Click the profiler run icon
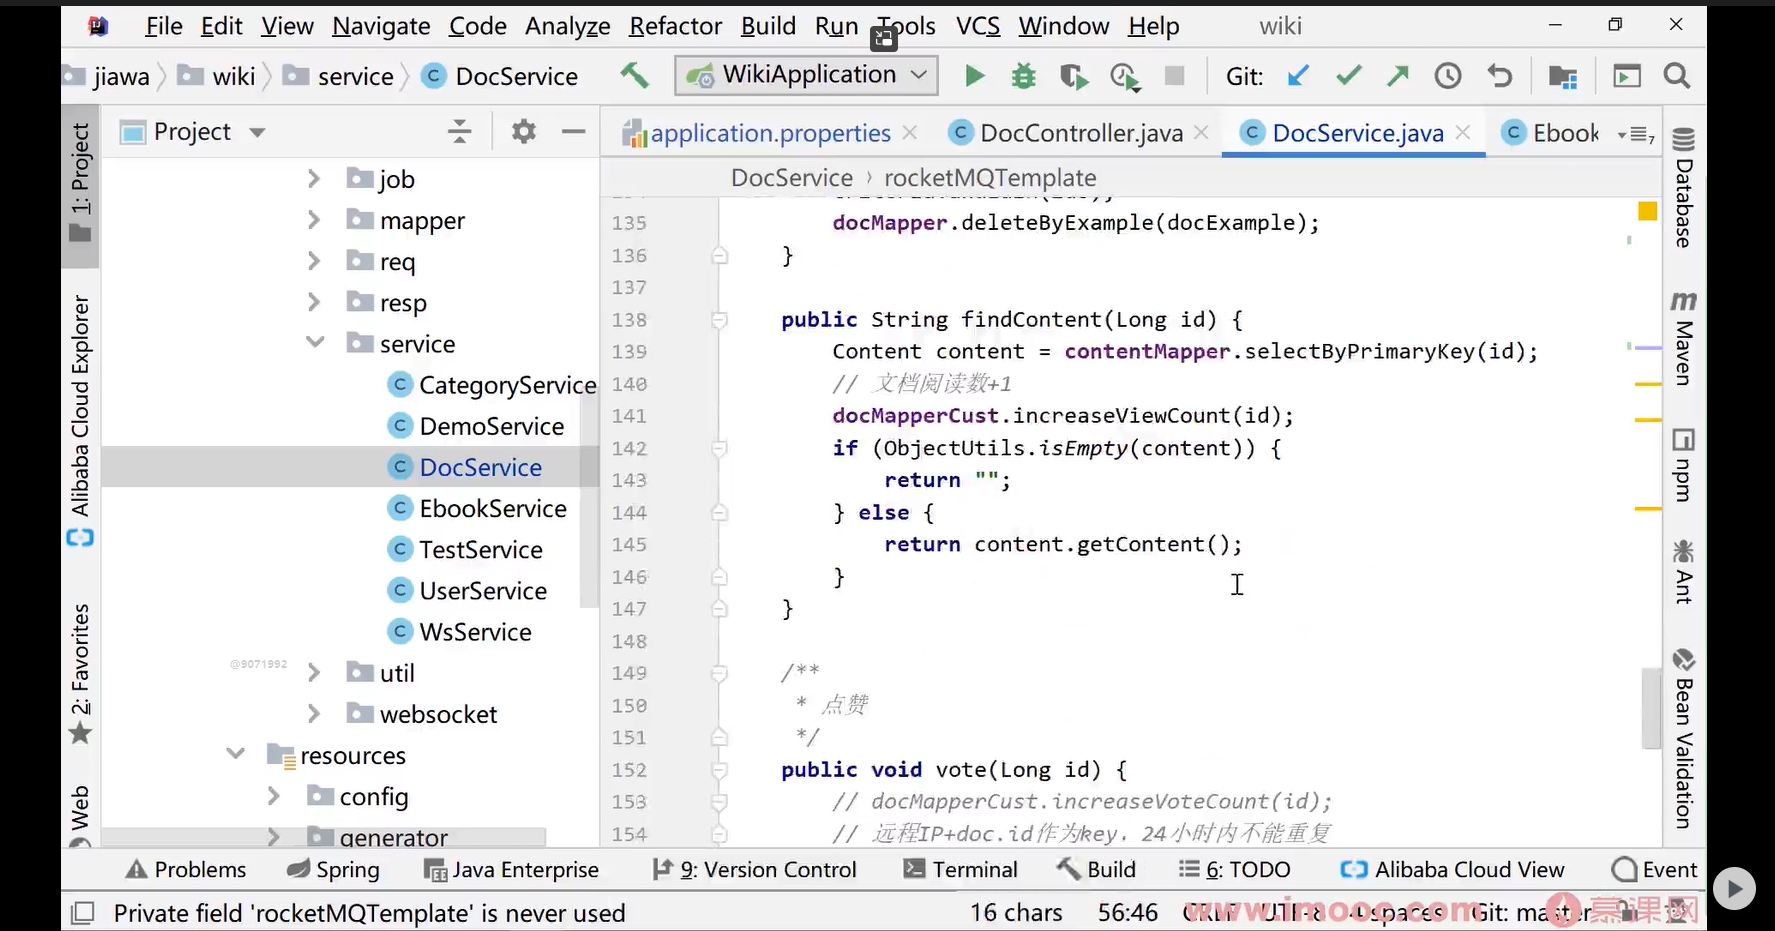1775x931 pixels. (1125, 77)
